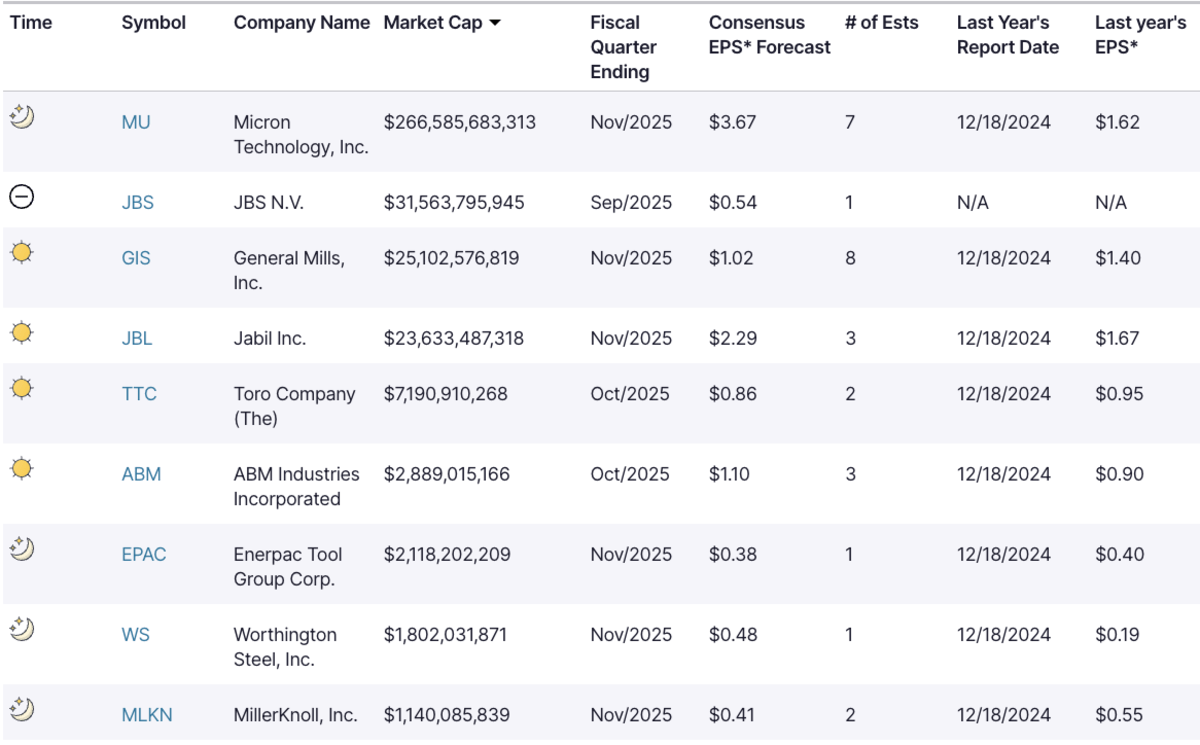Open the MLKN symbol link
The width and height of the screenshot is (1200, 745).
click(x=147, y=715)
